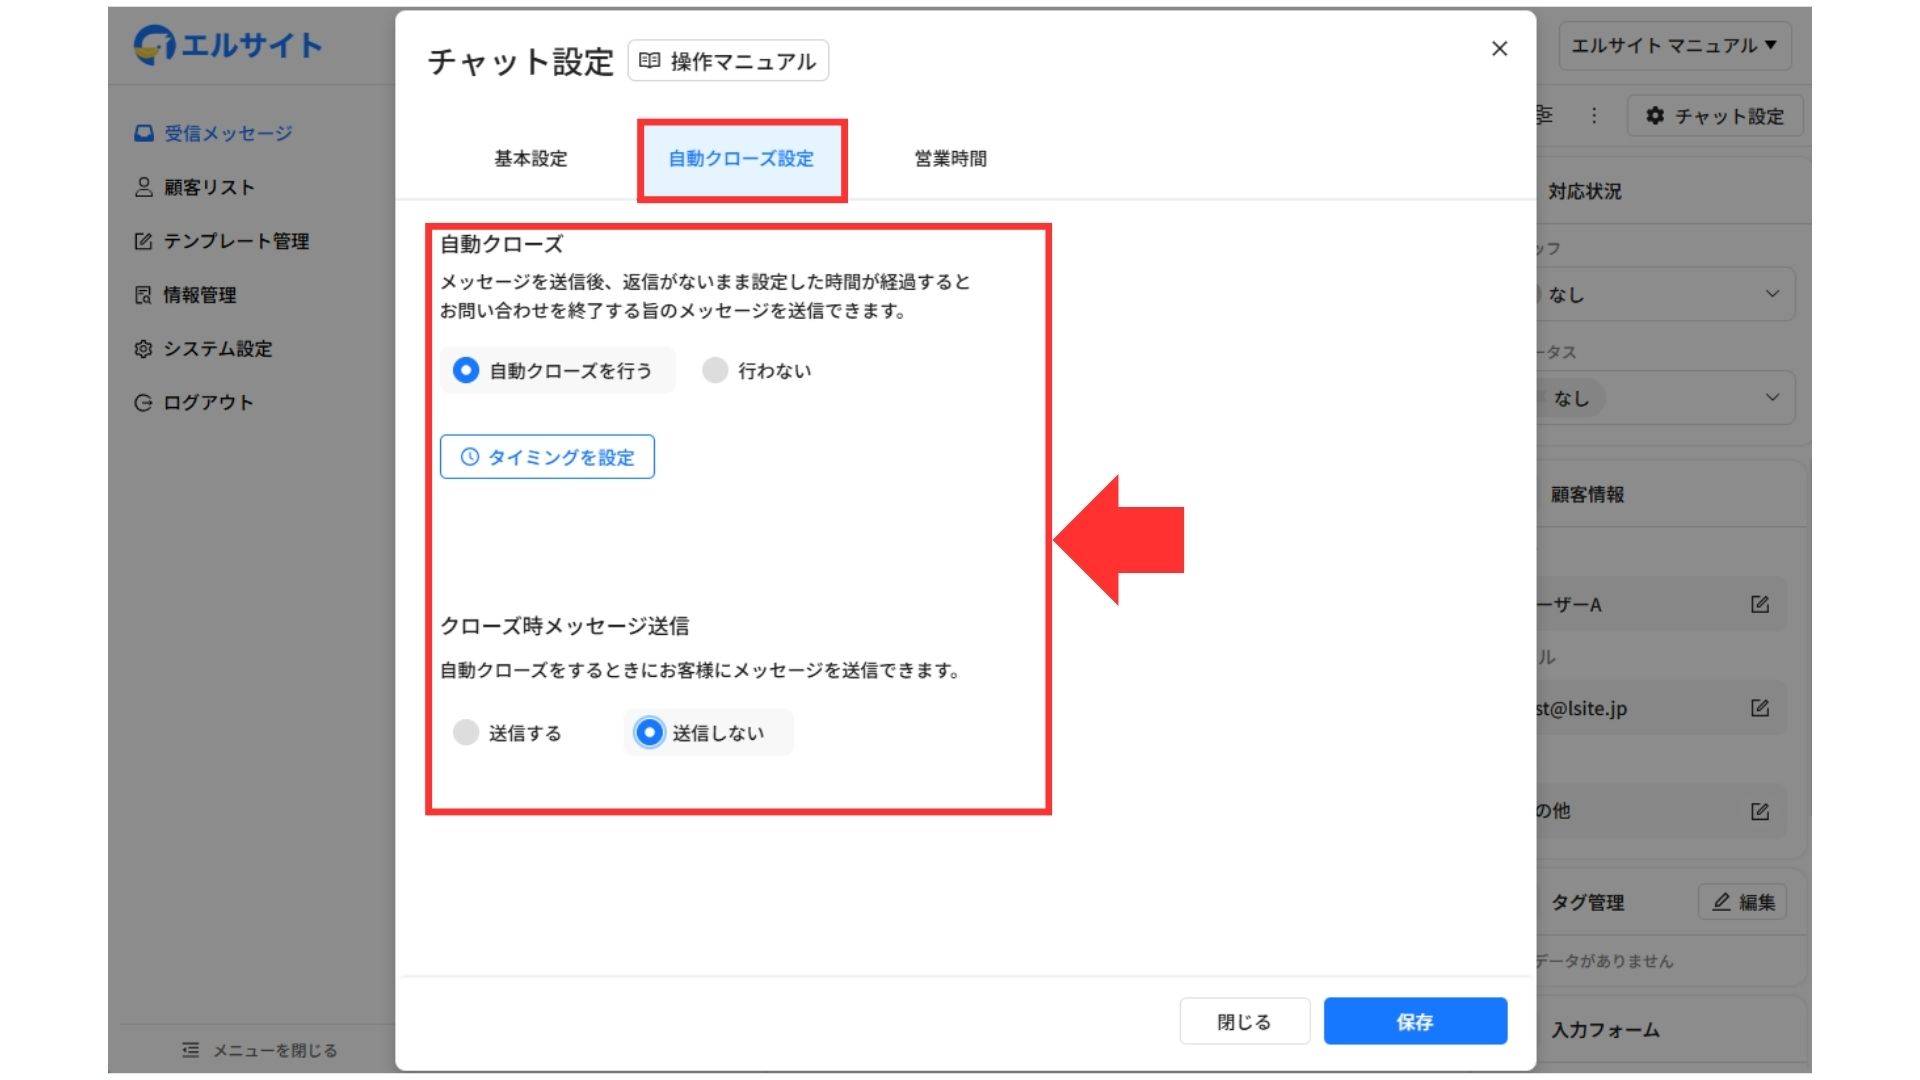Screen dimensions: 1920x1080
Task: Select 自動クローズを行う radio button
Action: point(466,371)
